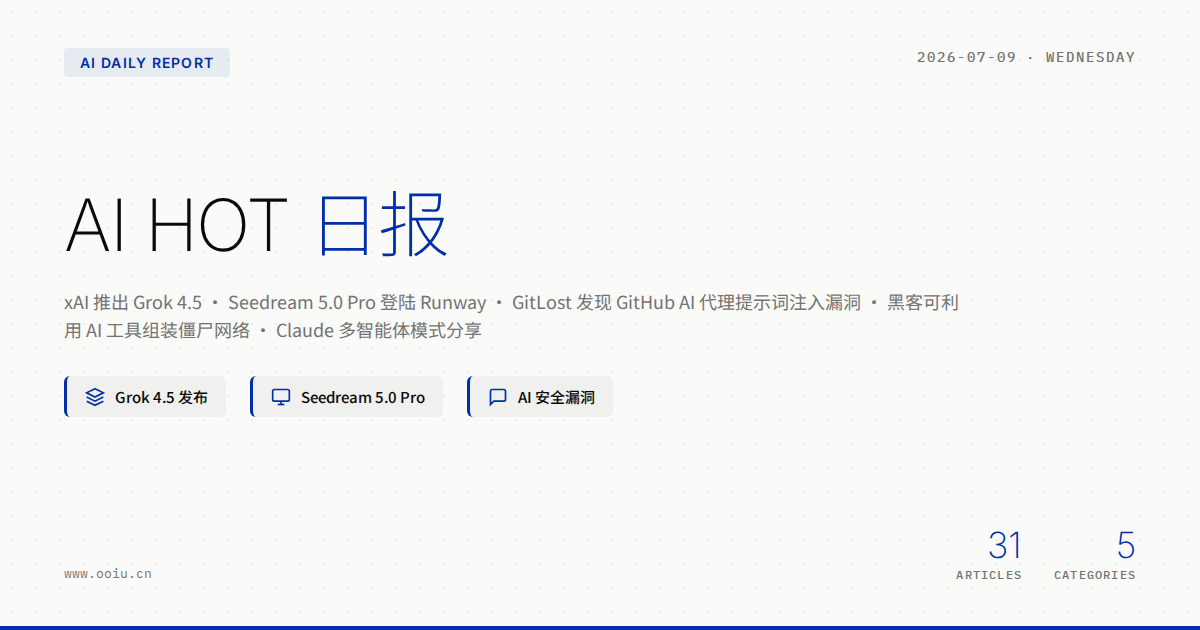The image size is (1200, 630).
Task: Click the Claude 多智能体模式分享 headline text
Action: click(x=379, y=330)
